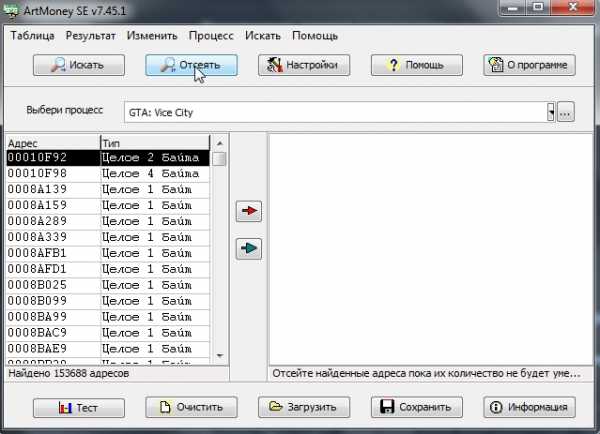Image resolution: width=600 pixels, height=434 pixels.
Task: Open Настройки settings button
Action: click(304, 65)
